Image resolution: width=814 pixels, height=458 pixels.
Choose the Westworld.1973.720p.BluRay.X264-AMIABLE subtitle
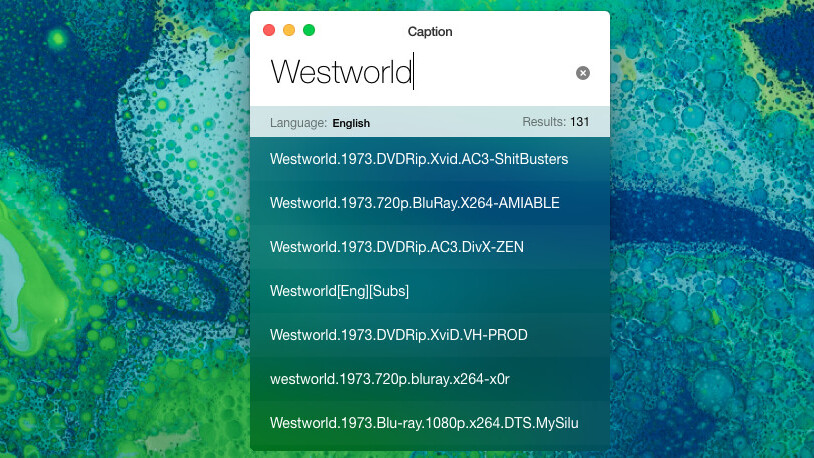(414, 203)
